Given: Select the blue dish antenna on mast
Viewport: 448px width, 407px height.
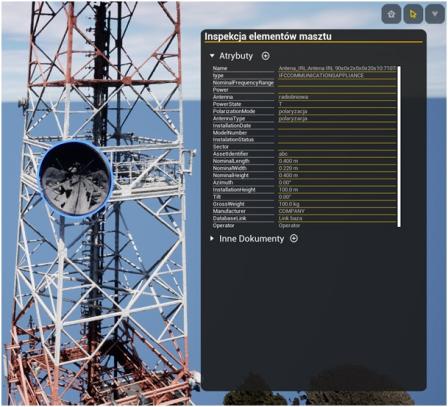Looking at the screenshot, I should (x=75, y=179).
